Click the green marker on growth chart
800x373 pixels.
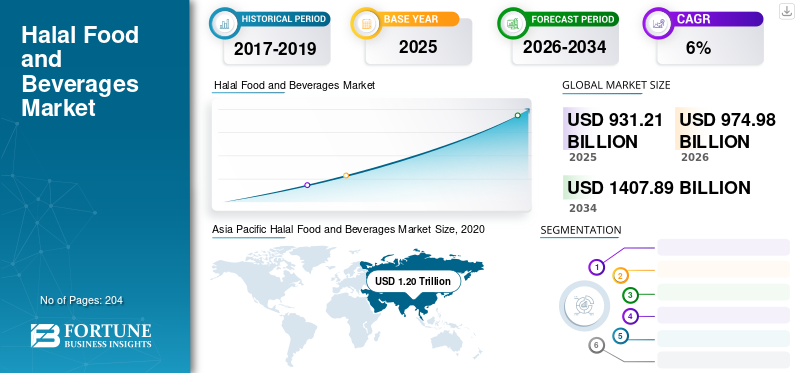517,115
